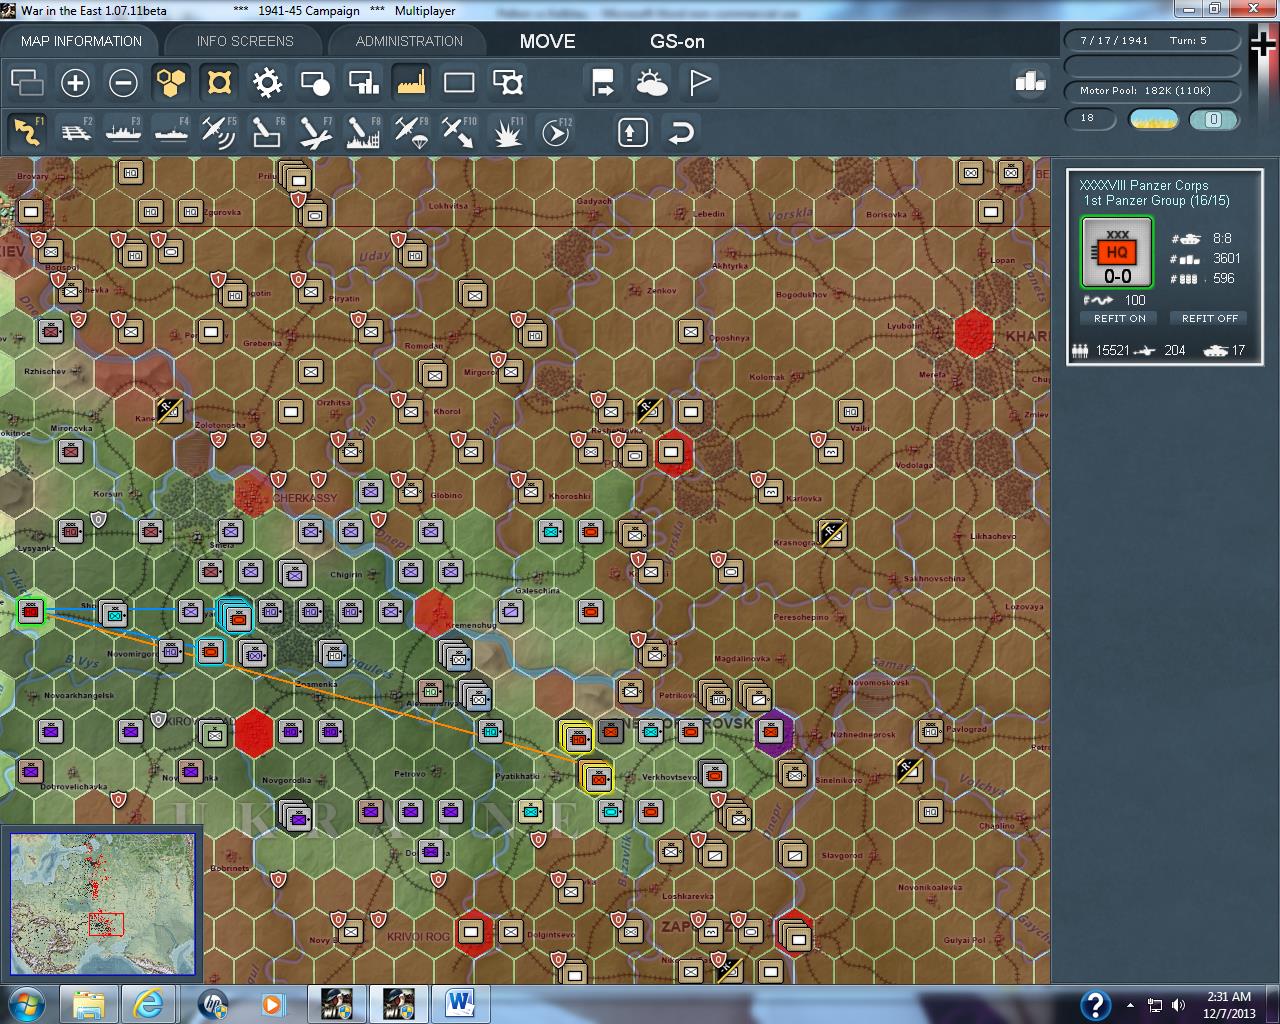Click the boxed up-arrow icon
Viewport: 1280px width, 1024px height.
pos(633,132)
